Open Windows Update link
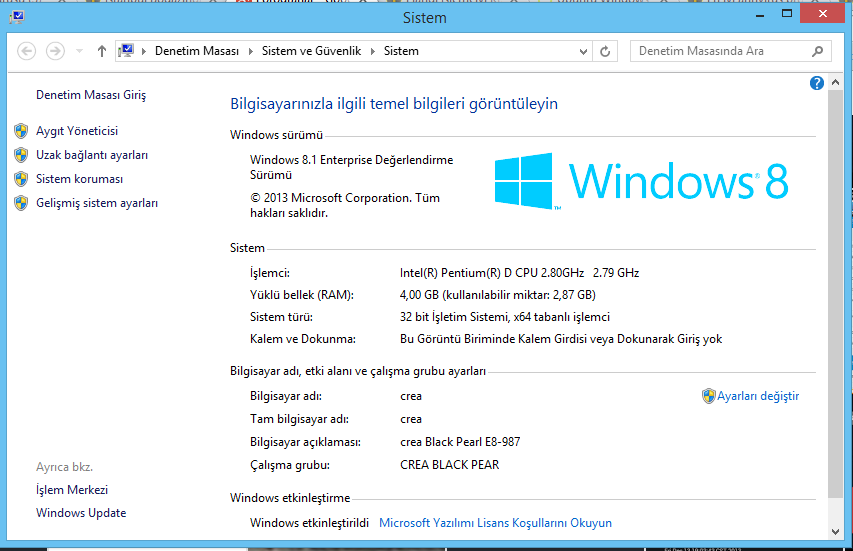The height and width of the screenshot is (551, 853). (81, 513)
